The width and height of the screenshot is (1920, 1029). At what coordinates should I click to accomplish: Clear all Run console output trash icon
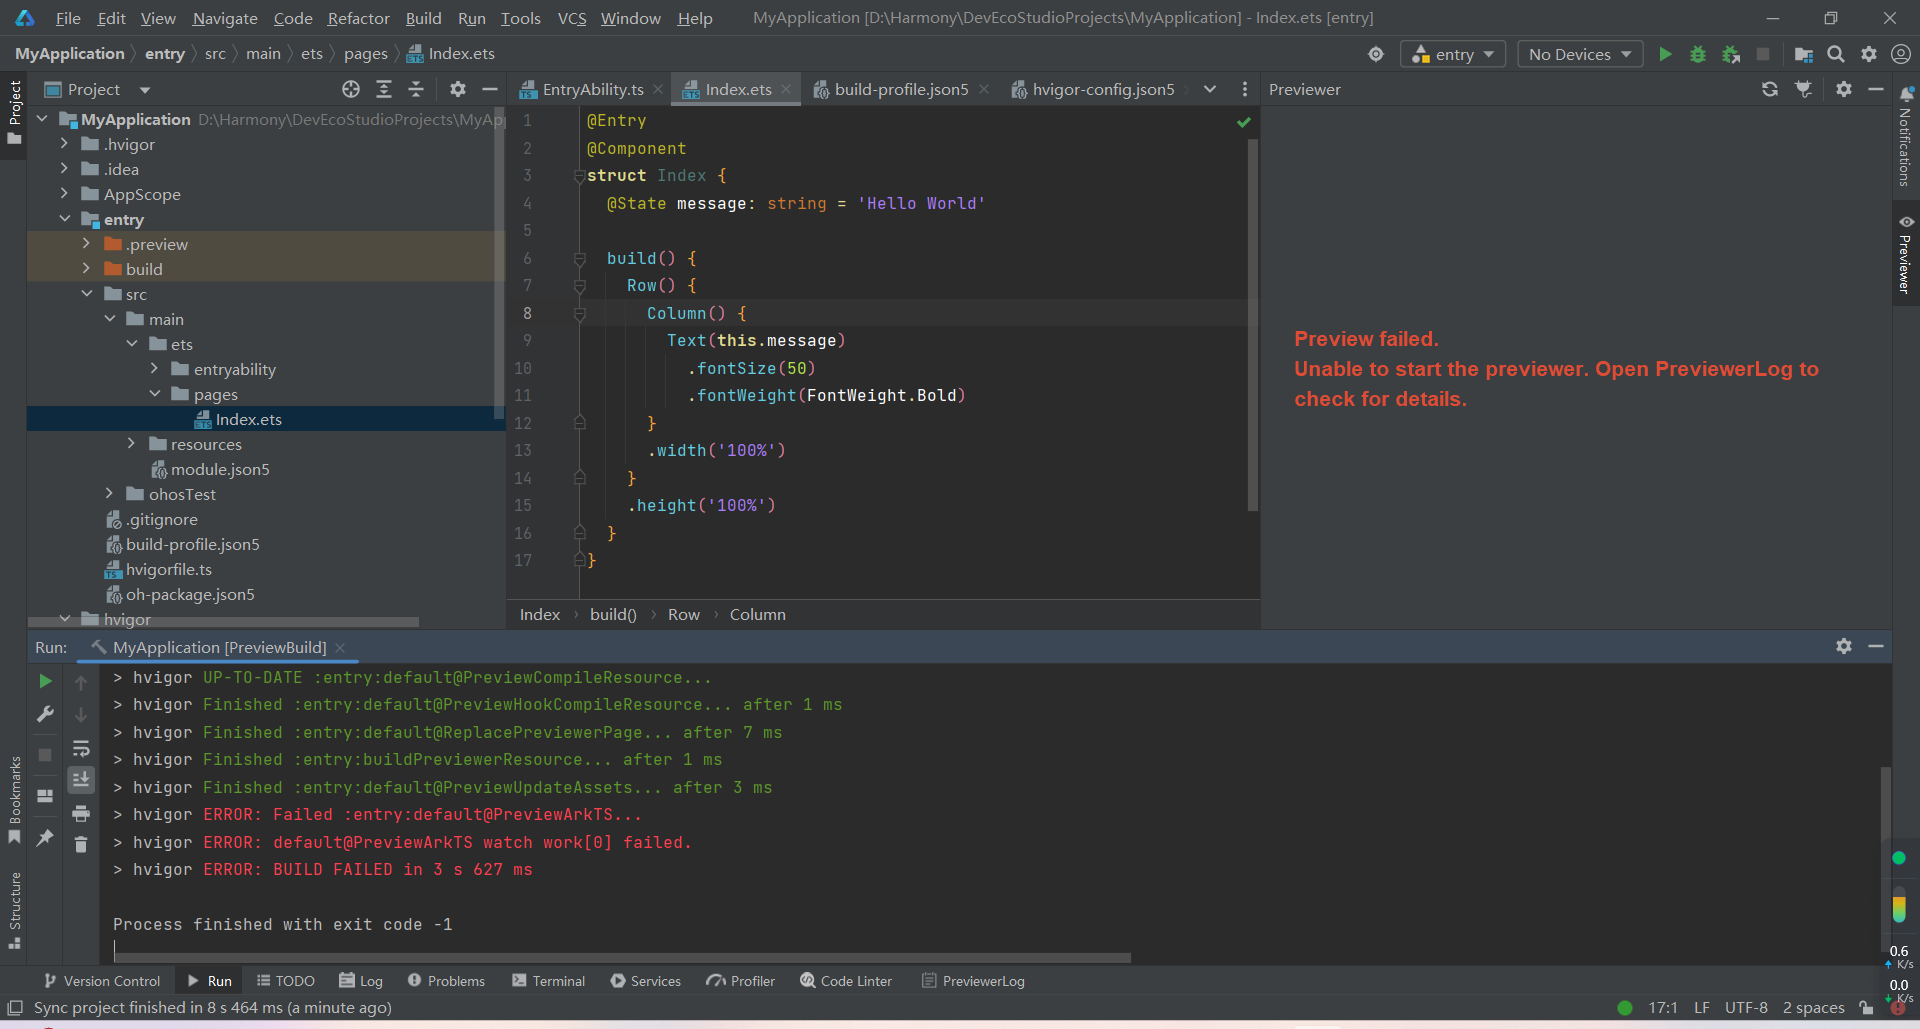(x=81, y=845)
